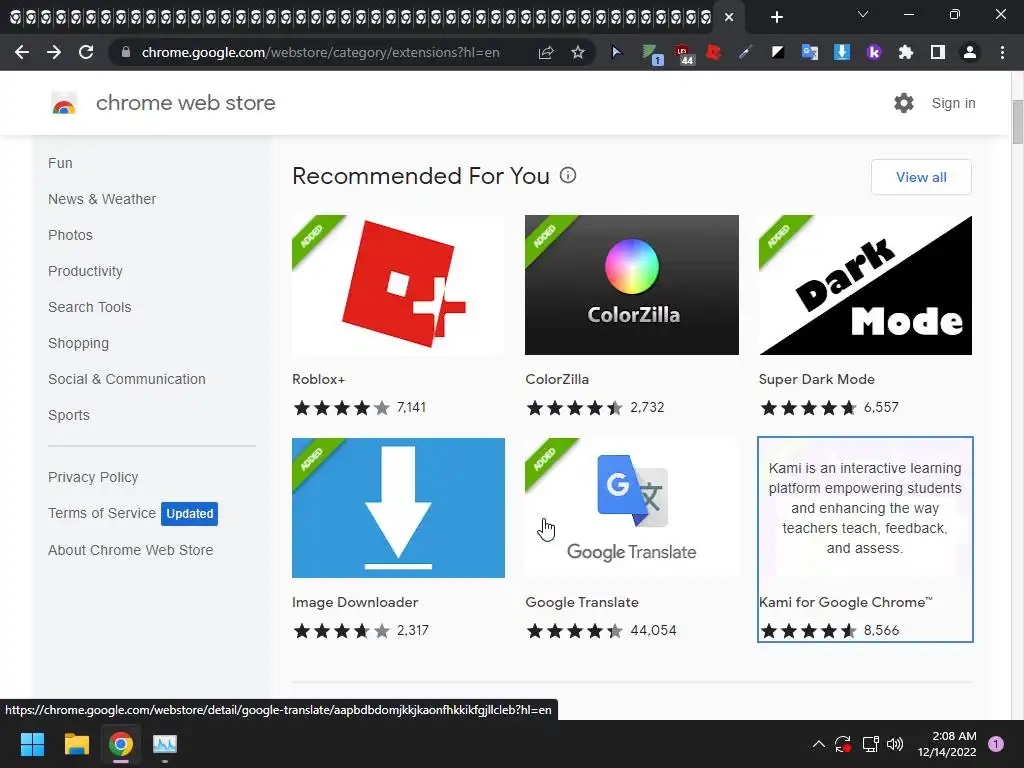Viewport: 1024px width, 768px height.
Task: Open Super Dark Mode extension toolbar icon
Action: [x=777, y=52]
